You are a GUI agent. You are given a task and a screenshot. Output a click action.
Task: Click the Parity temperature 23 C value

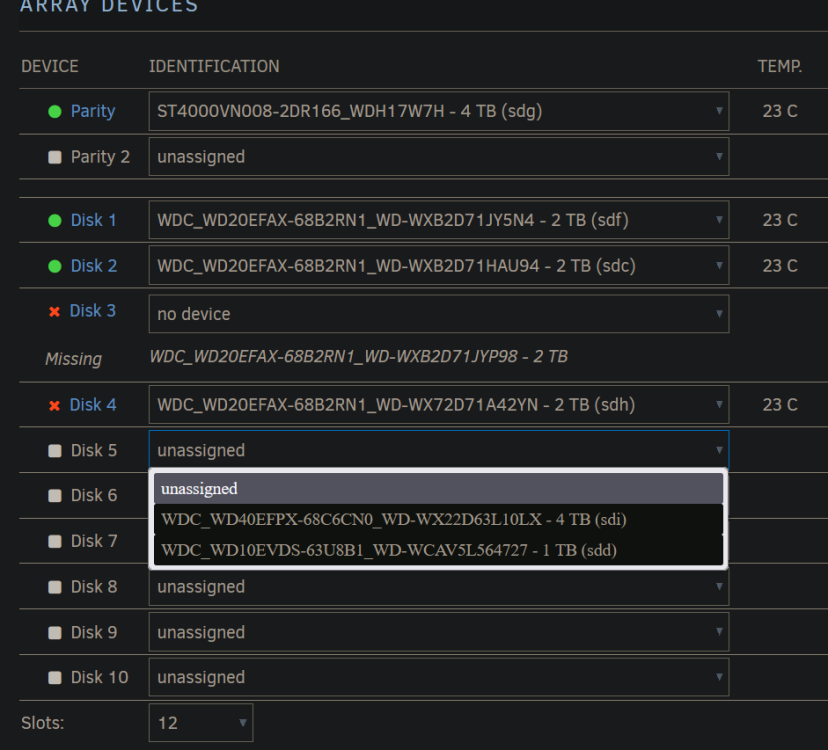pyautogui.click(x=780, y=111)
